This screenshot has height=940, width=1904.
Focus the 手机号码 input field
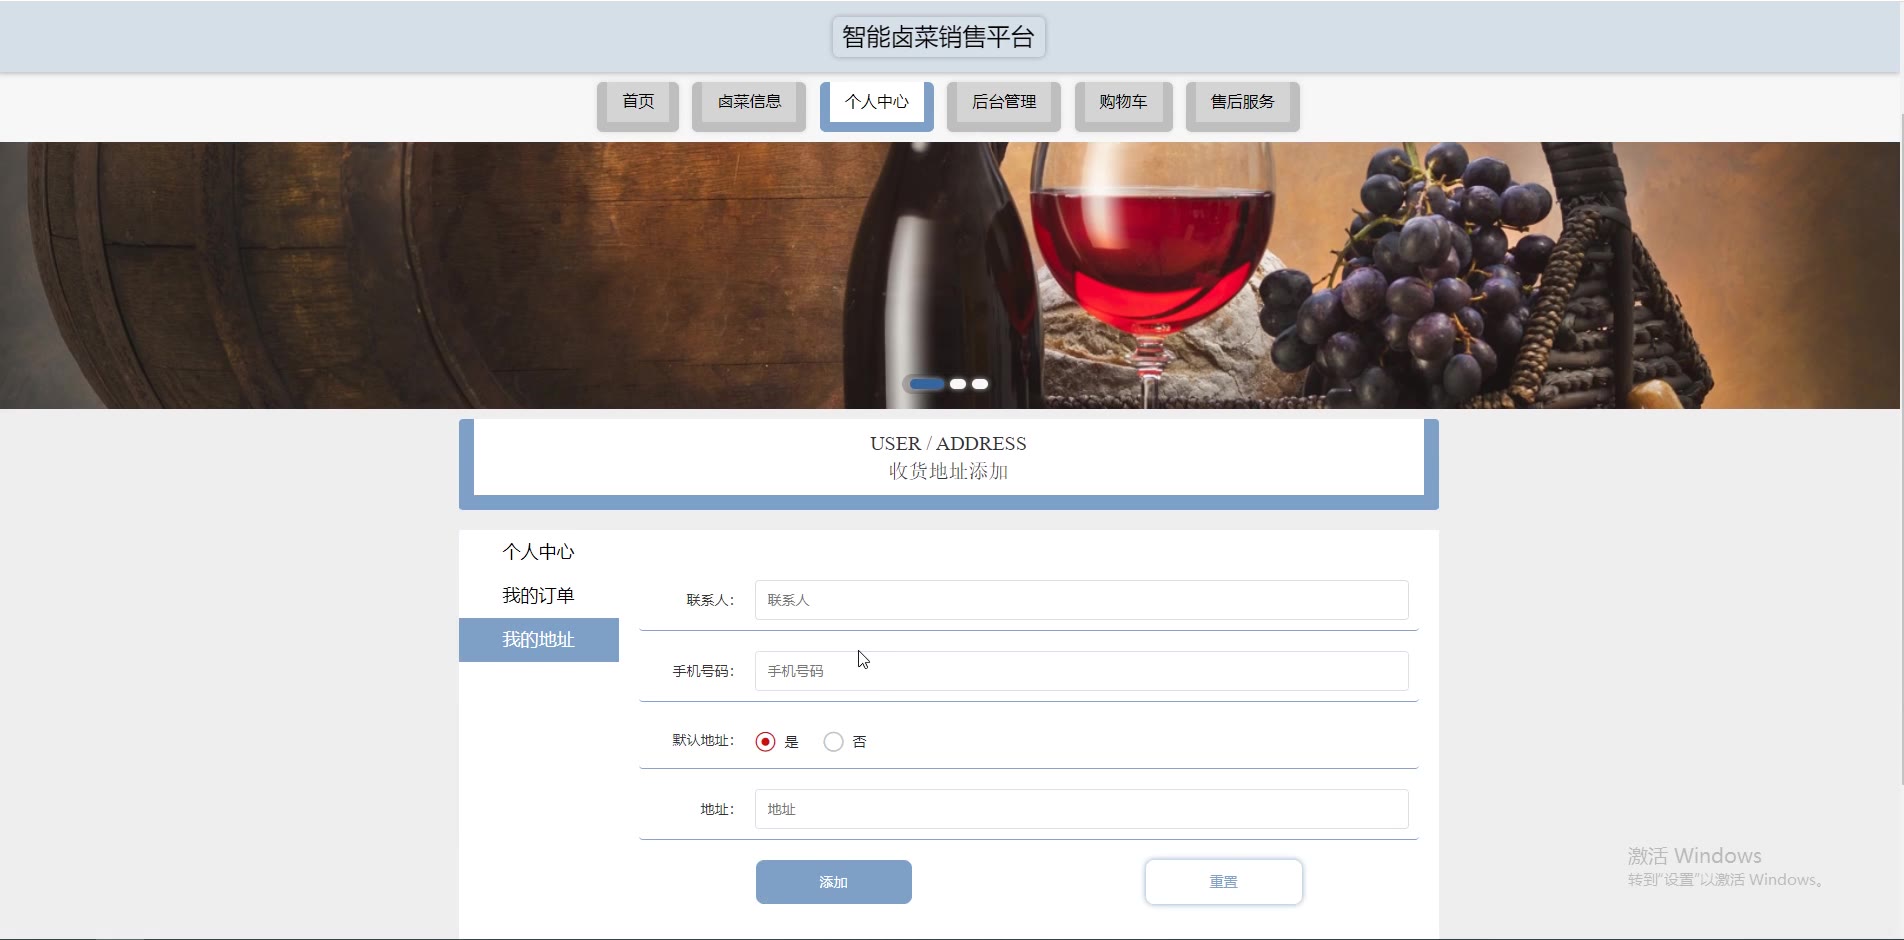1081,671
